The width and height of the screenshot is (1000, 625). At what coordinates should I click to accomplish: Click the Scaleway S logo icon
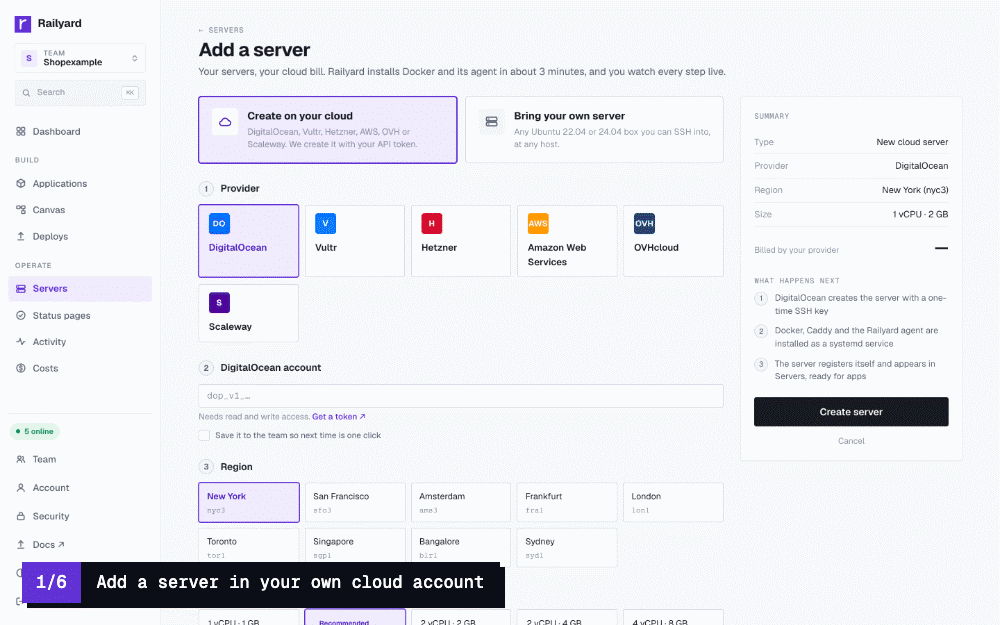[219, 303]
